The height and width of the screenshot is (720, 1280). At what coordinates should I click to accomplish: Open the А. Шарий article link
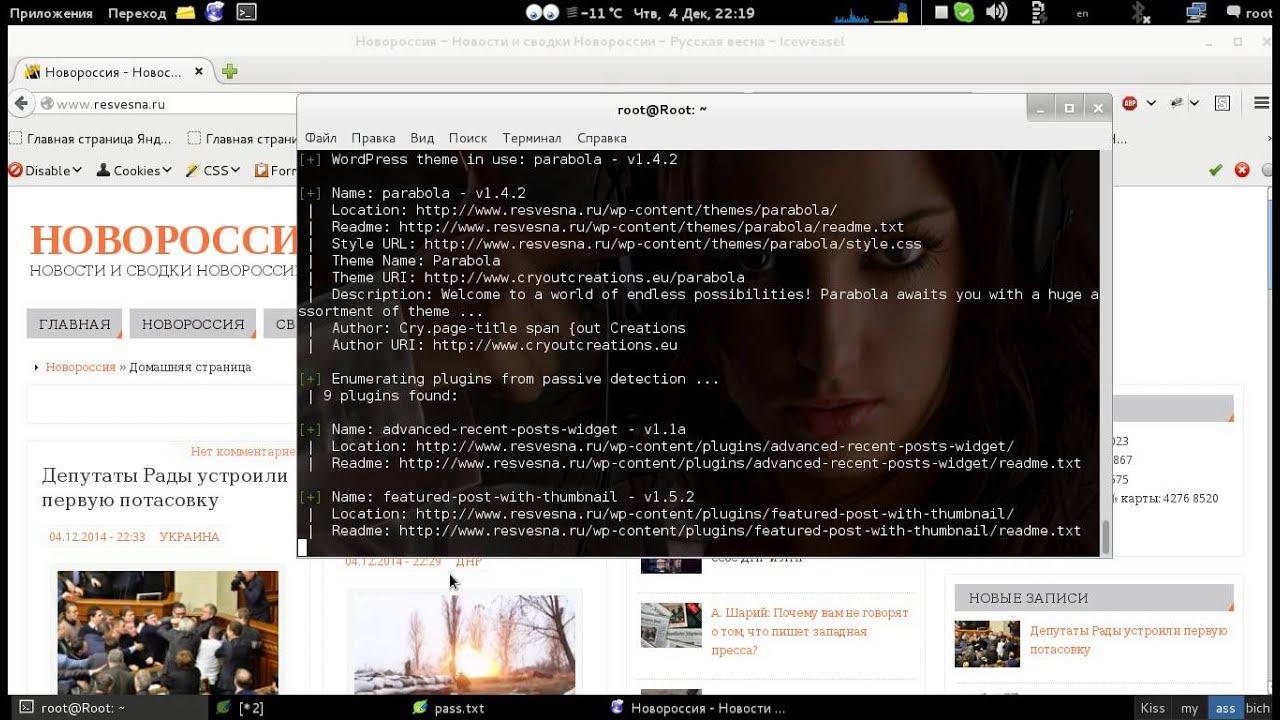click(x=809, y=631)
